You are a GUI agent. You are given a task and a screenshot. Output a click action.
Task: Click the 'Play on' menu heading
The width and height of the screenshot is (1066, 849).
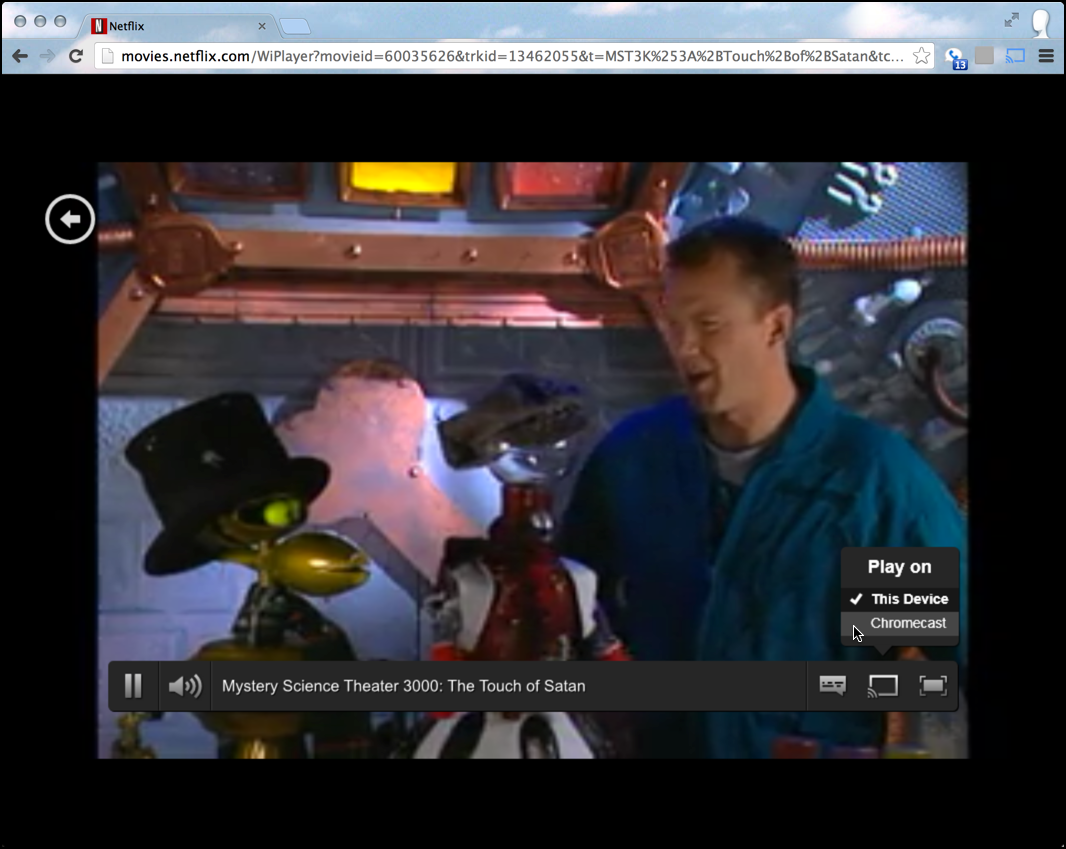(x=899, y=567)
